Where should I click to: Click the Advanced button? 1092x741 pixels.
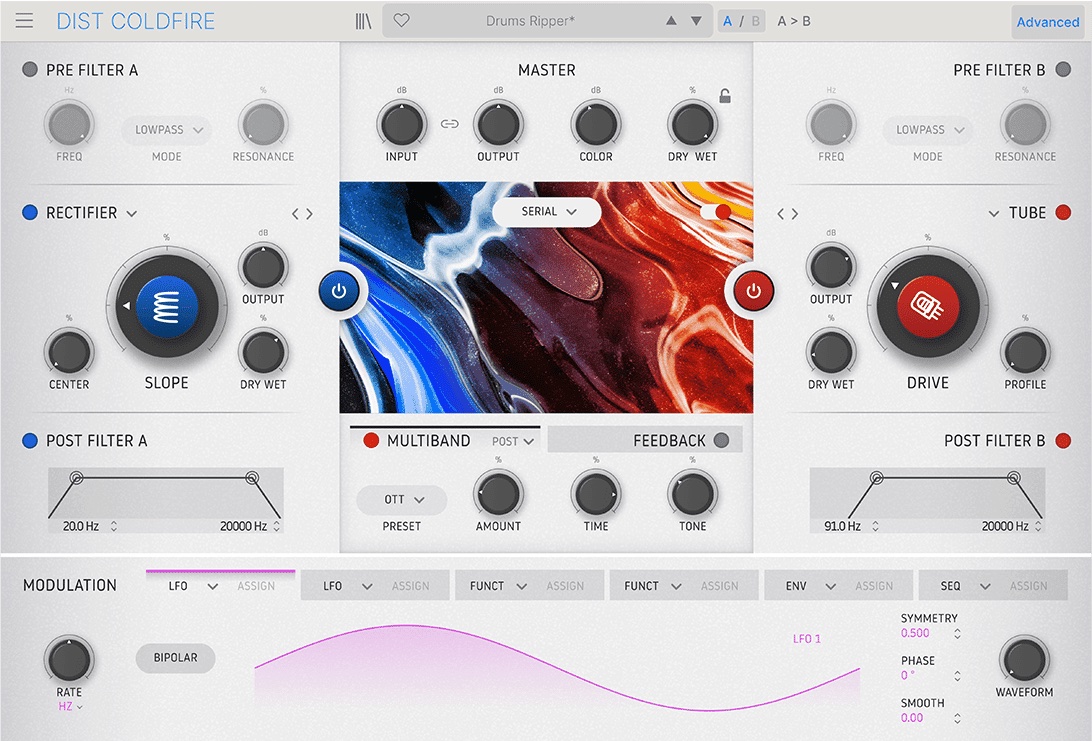1048,21
